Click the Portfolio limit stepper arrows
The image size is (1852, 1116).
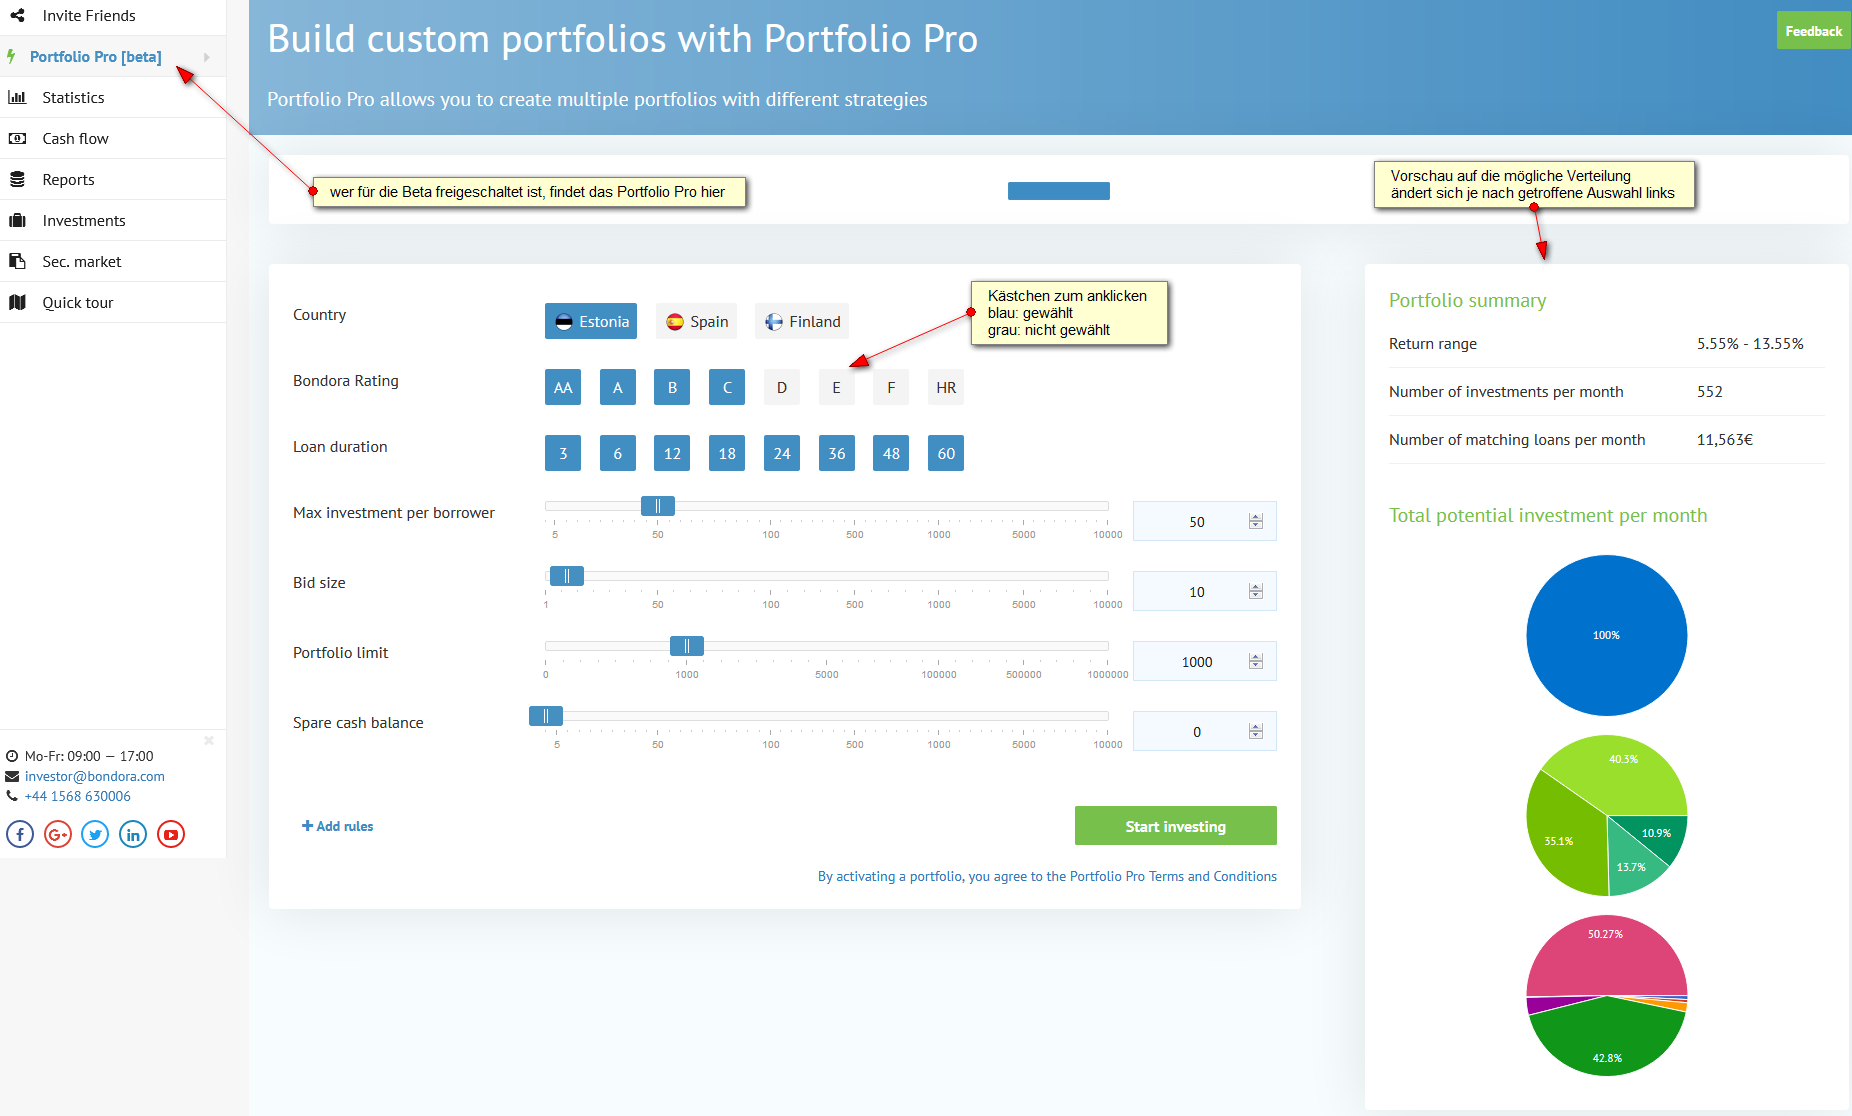[1256, 661]
